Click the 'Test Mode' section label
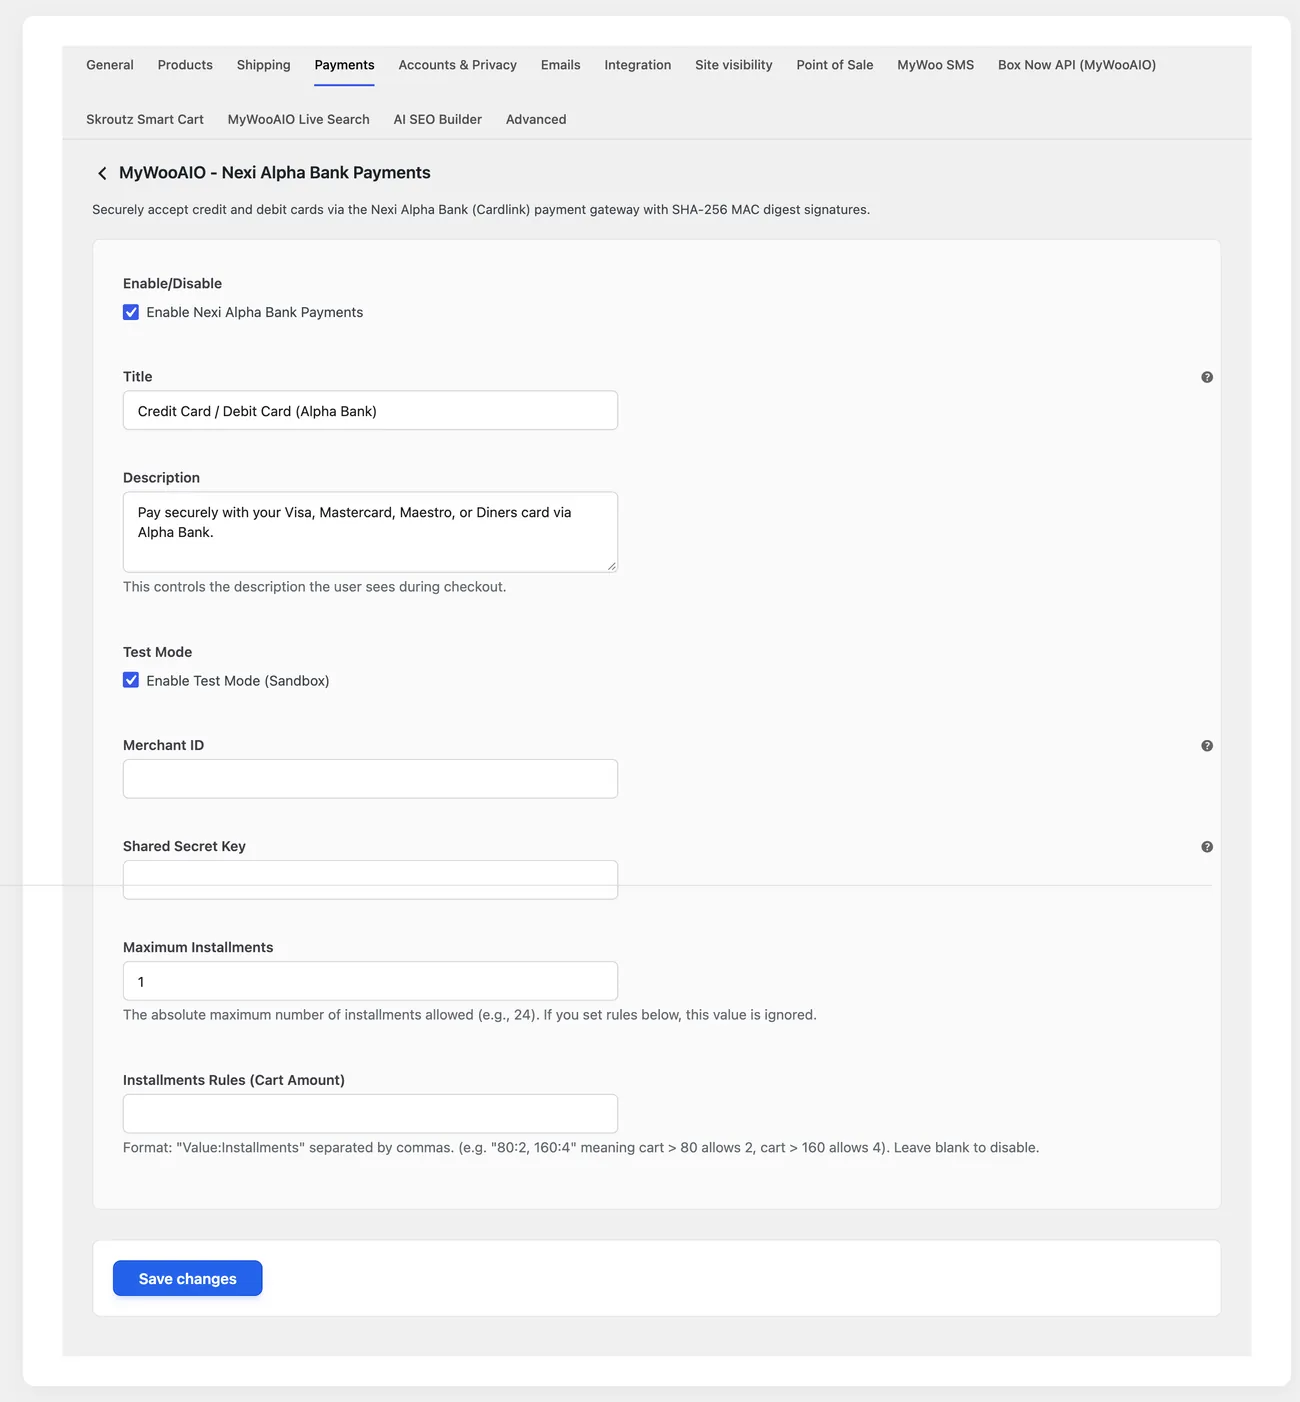Viewport: 1300px width, 1402px height. (x=157, y=652)
